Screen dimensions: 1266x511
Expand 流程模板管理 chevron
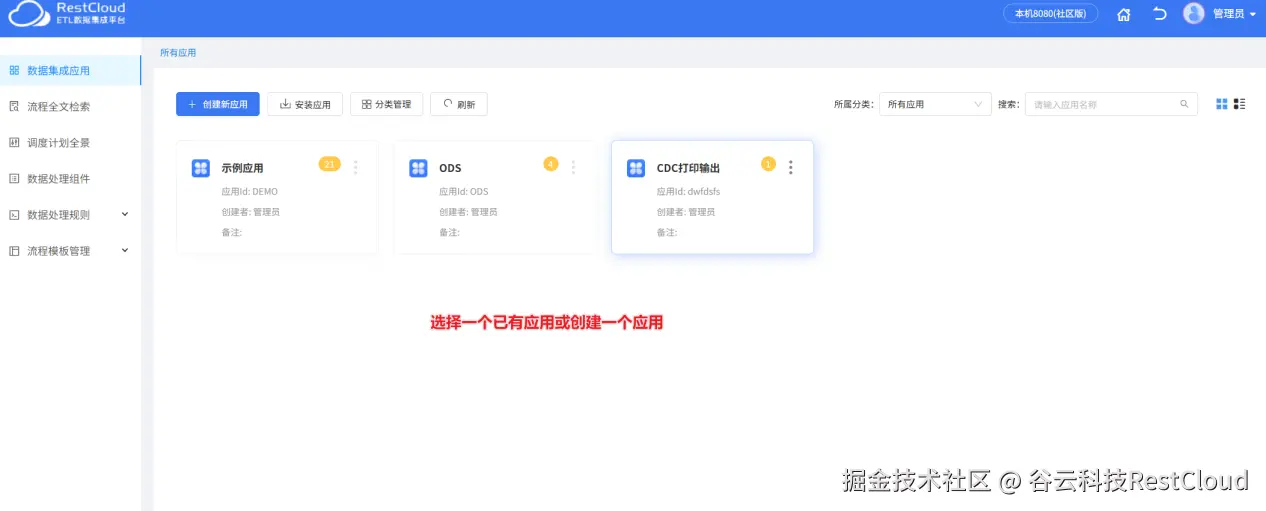(125, 250)
